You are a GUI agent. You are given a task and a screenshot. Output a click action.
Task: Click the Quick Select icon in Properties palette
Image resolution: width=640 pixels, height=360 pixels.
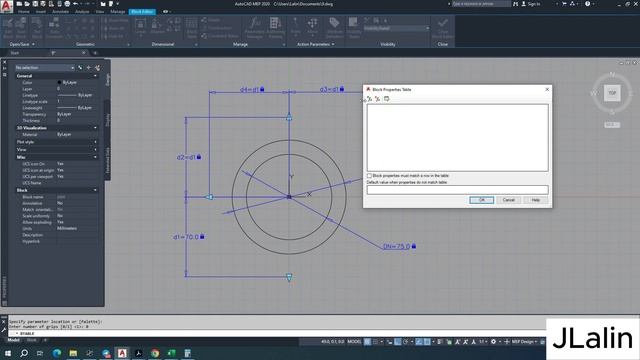97,67
